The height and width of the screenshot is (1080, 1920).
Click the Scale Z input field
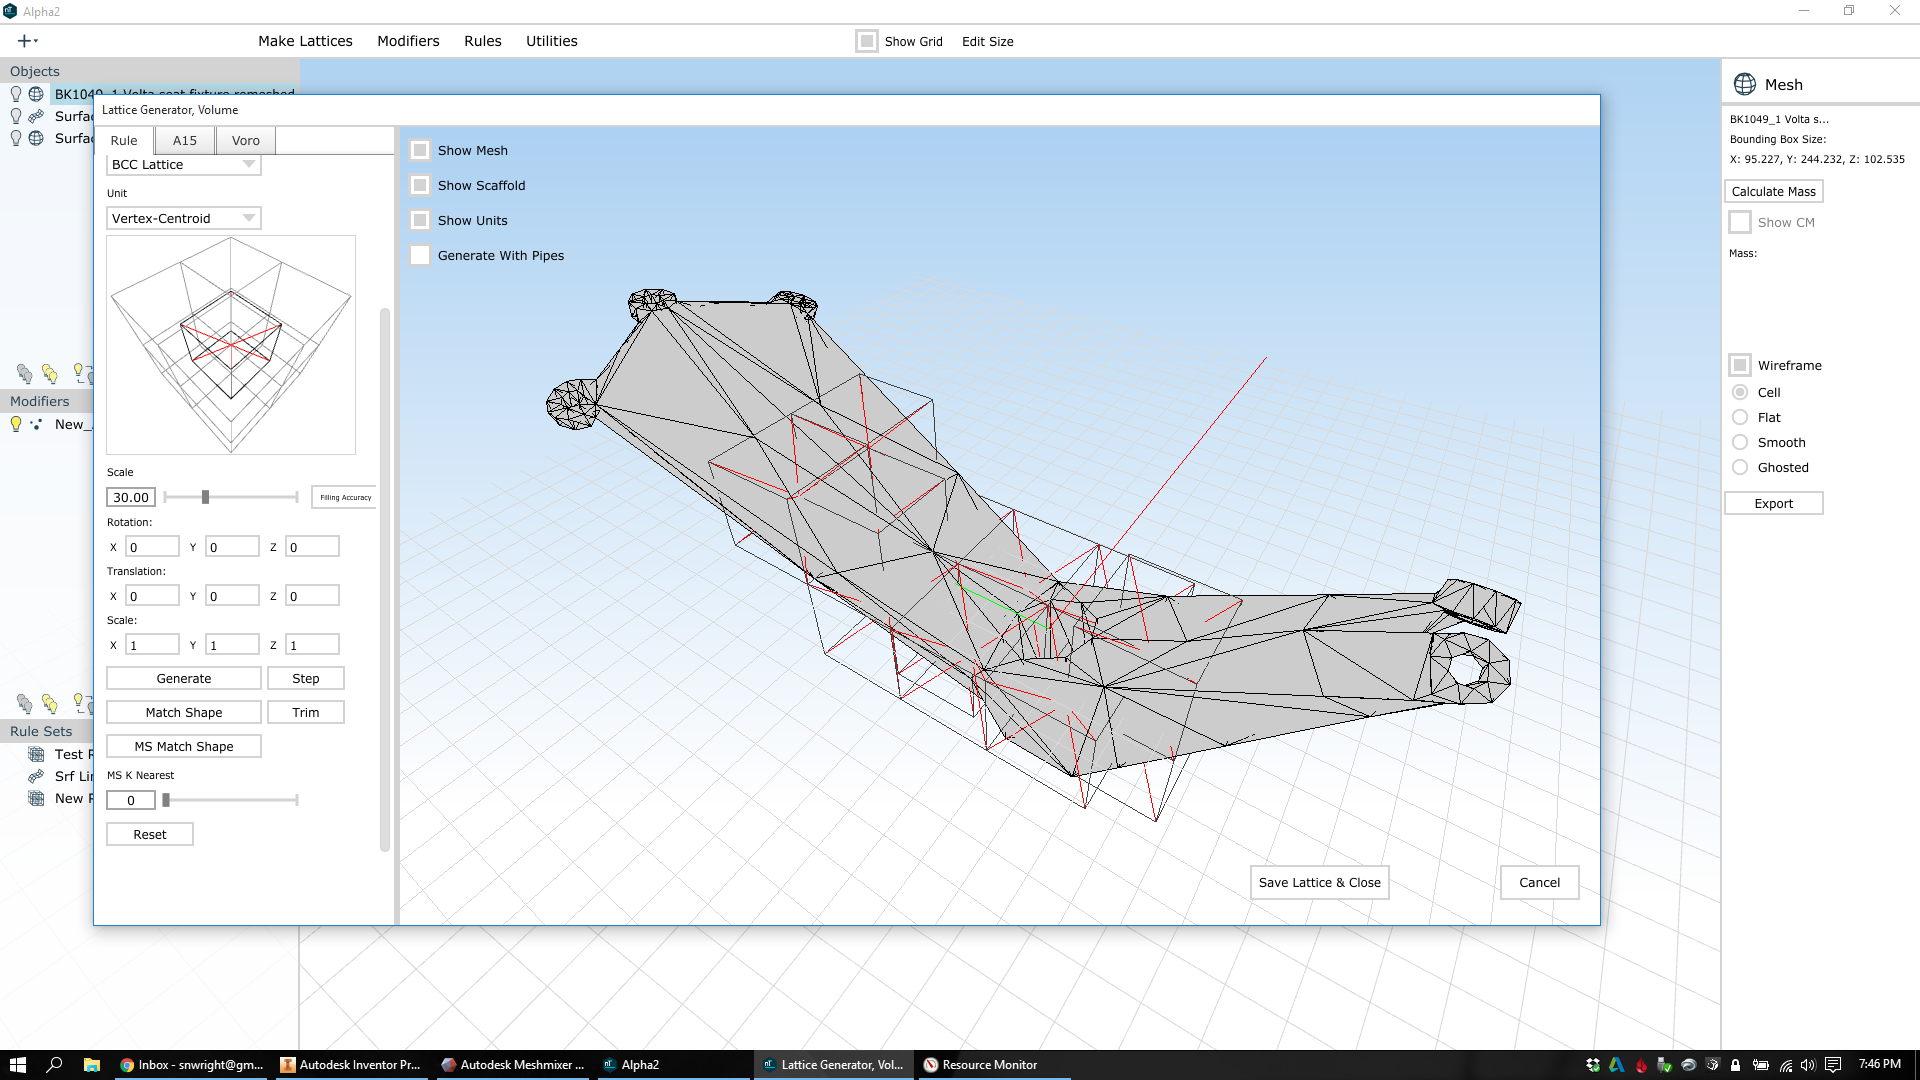click(x=312, y=645)
